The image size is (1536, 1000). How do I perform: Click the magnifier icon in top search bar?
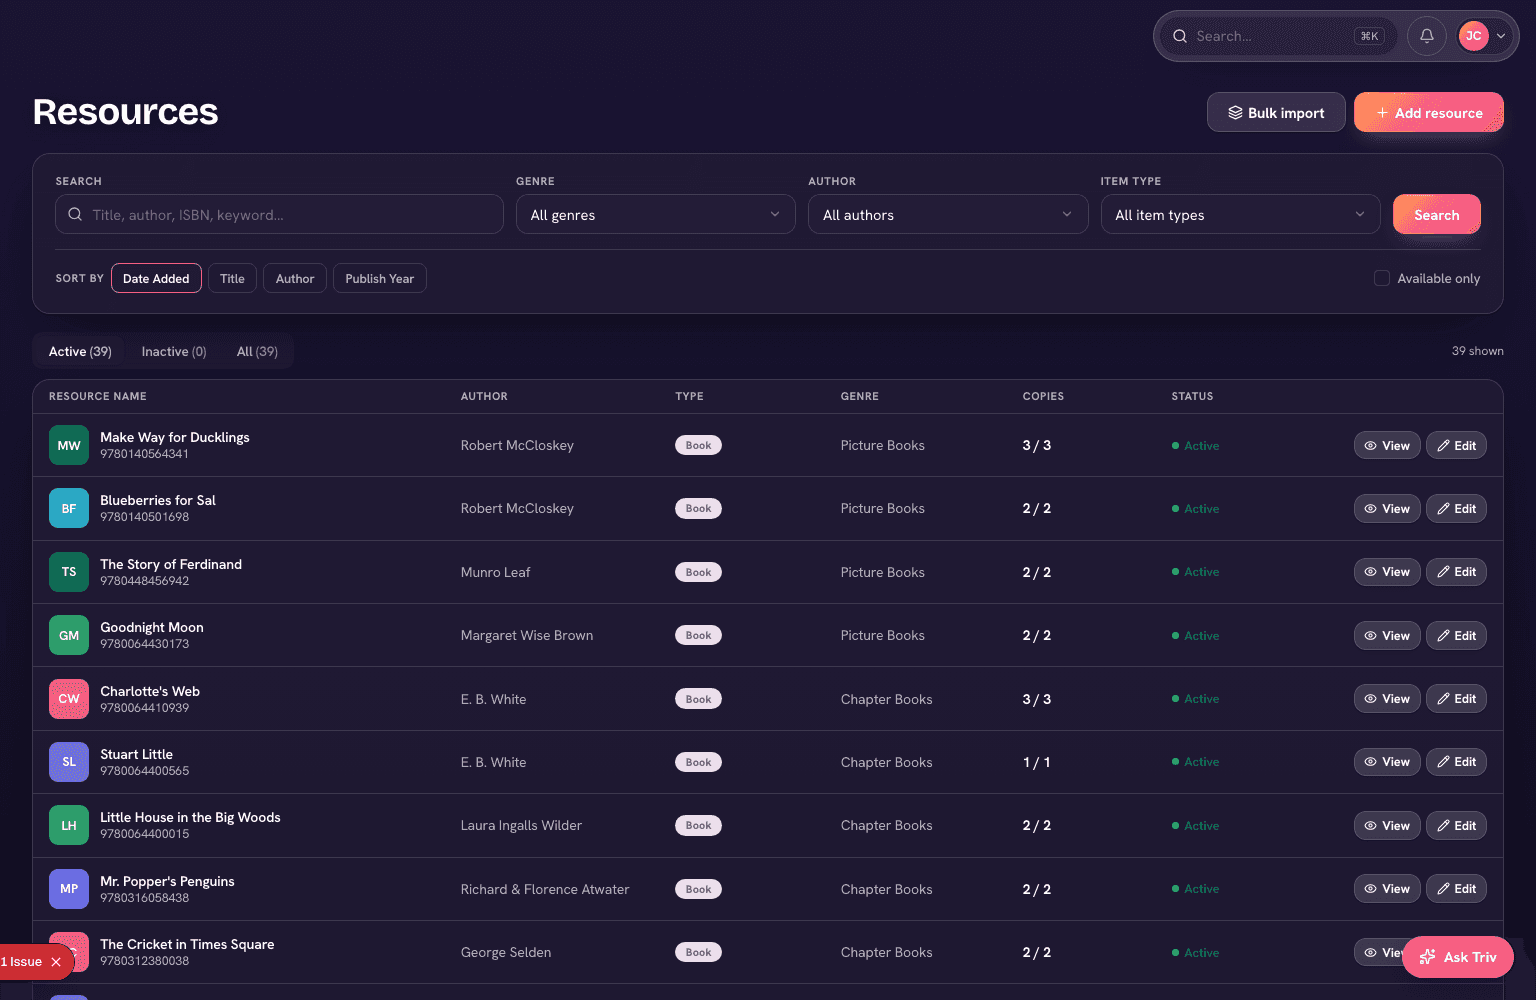click(1180, 36)
